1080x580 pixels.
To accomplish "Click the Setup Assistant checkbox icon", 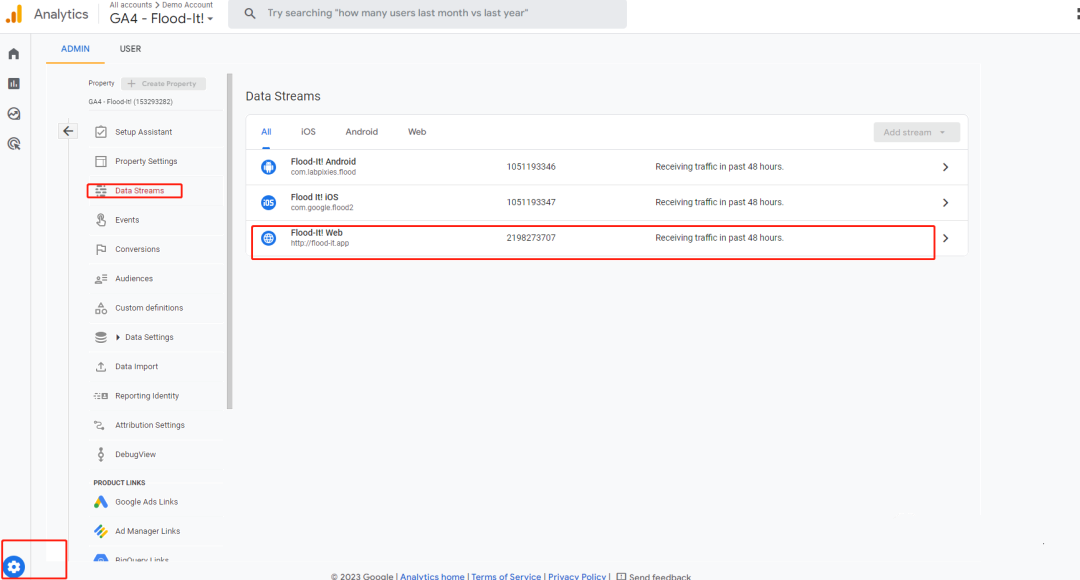I will 101,132.
